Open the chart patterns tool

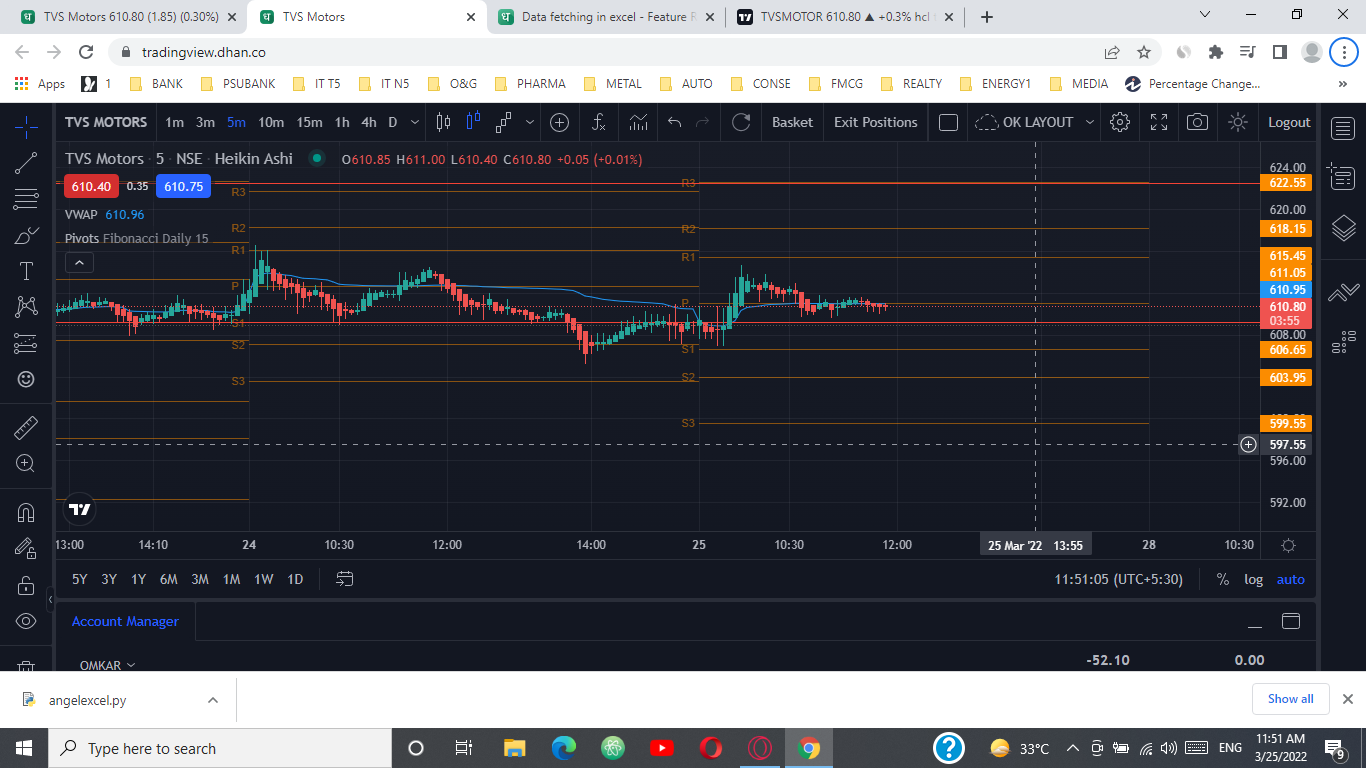pos(26,307)
